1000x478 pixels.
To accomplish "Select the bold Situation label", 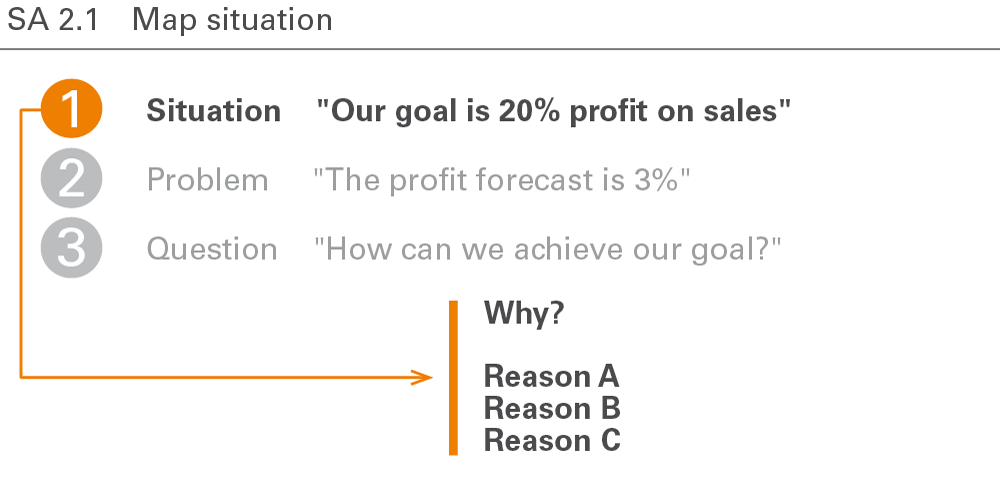I will click(x=214, y=111).
